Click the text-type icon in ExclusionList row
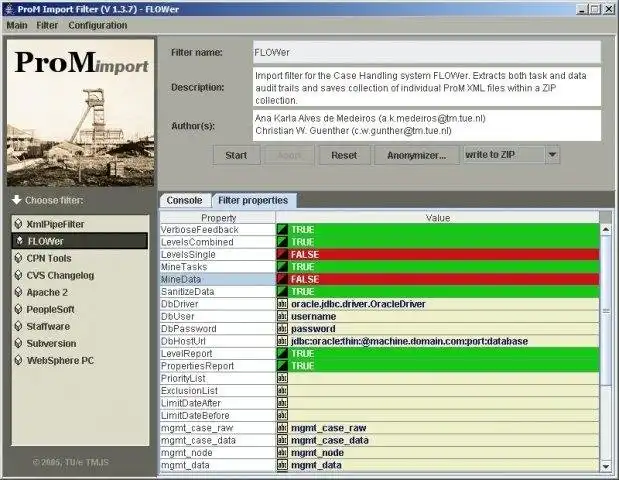 point(282,391)
